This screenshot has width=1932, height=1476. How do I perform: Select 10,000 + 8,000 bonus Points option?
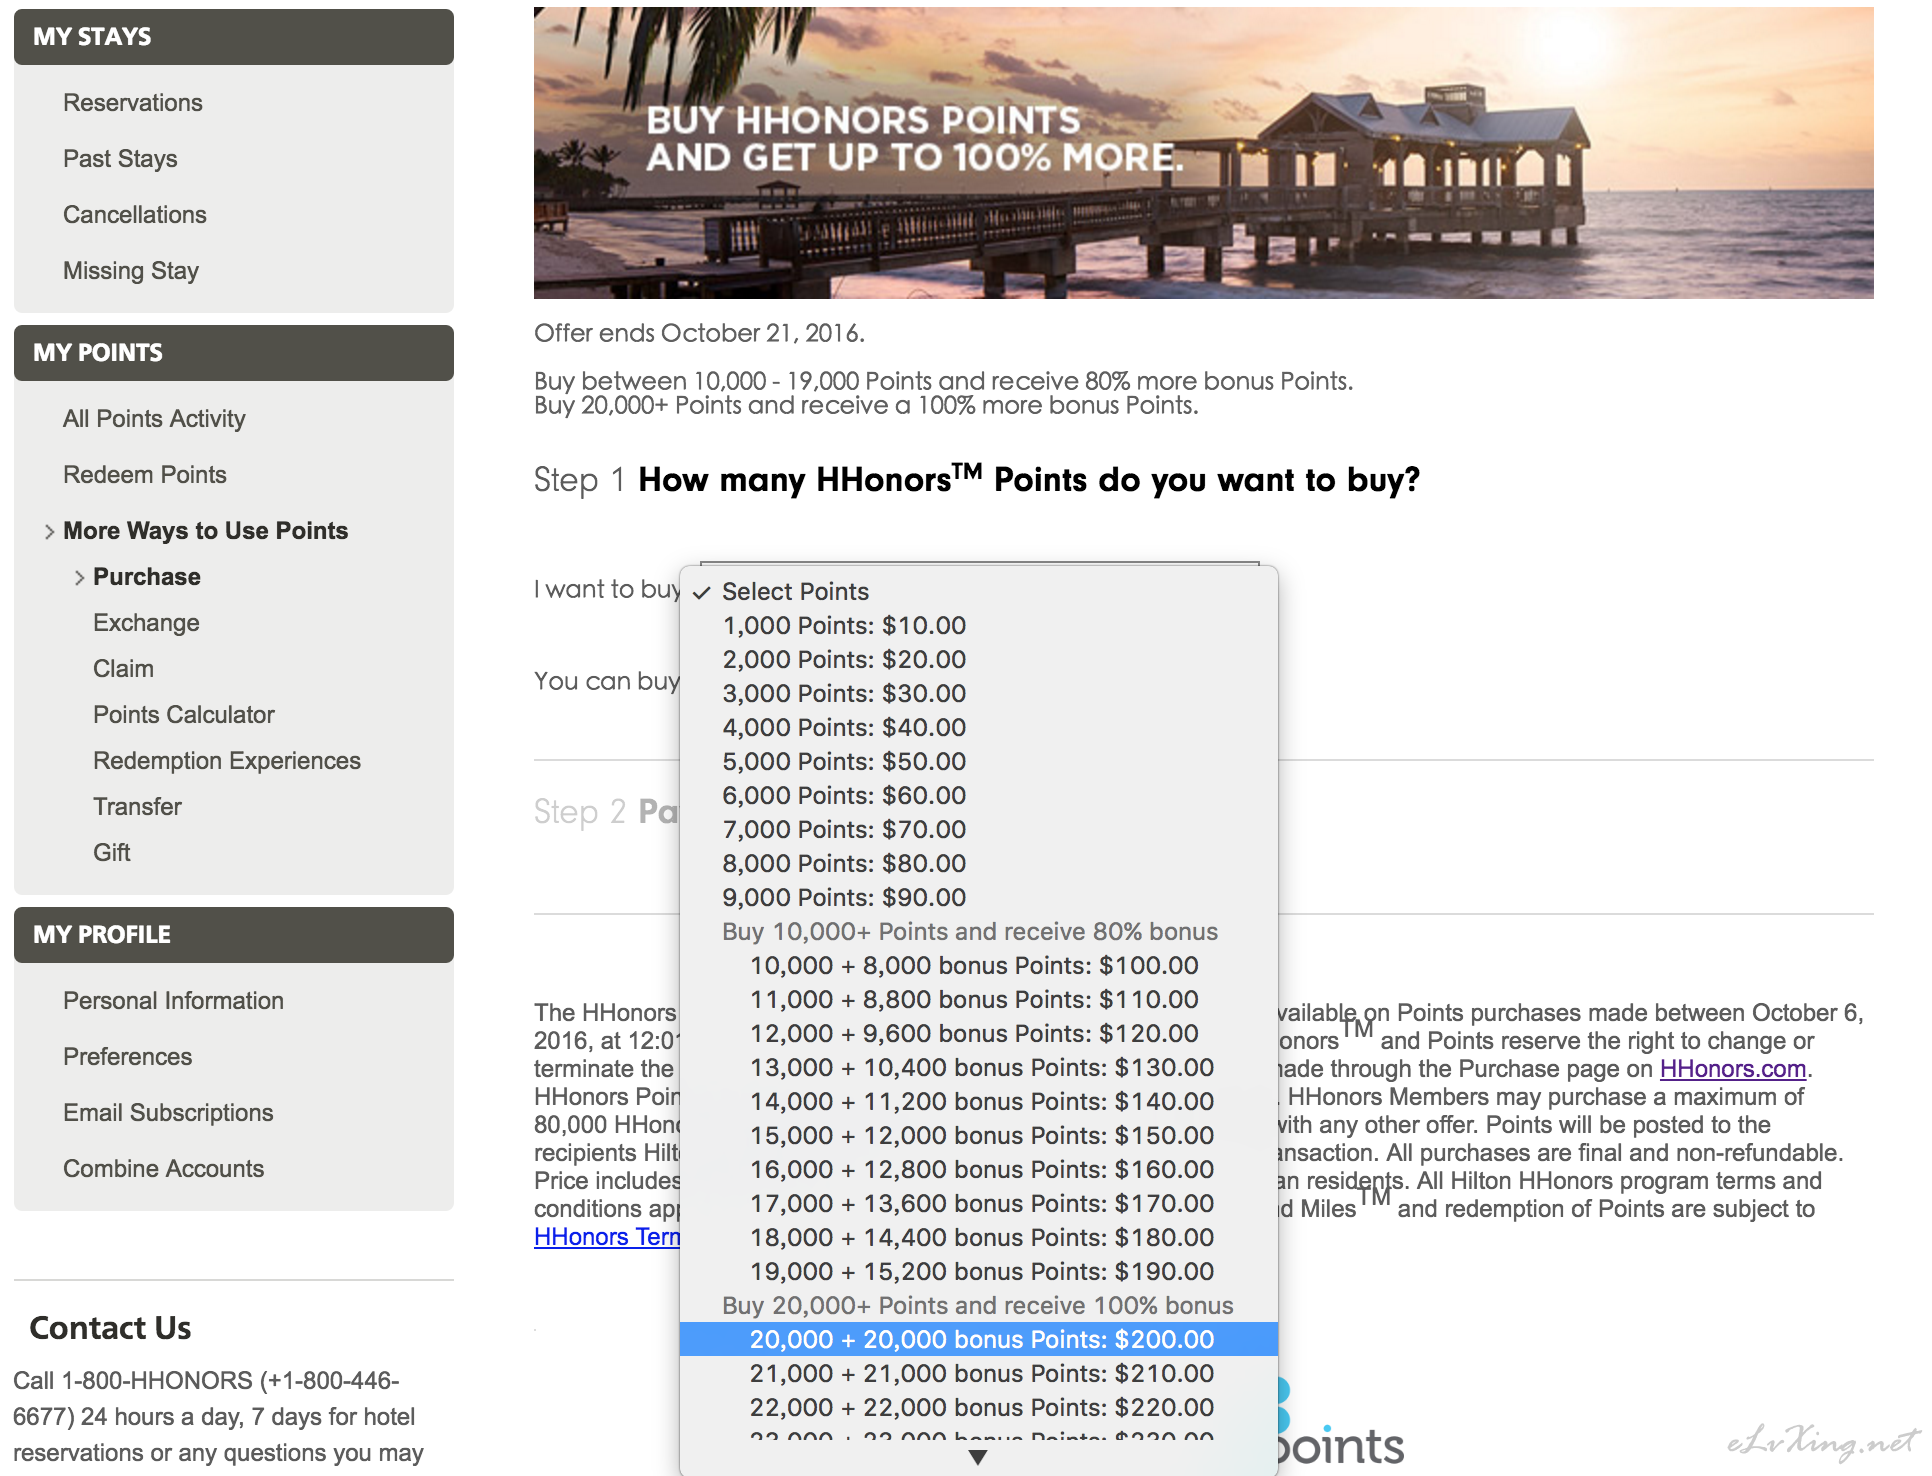click(x=979, y=966)
